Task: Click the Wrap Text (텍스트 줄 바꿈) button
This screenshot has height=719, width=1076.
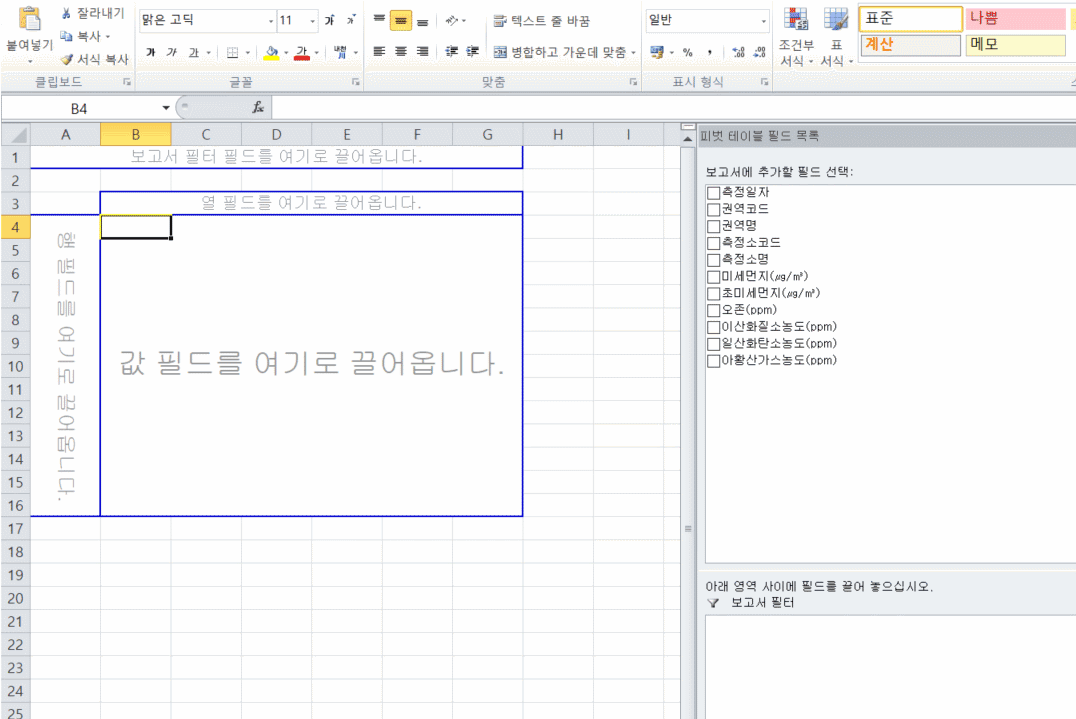Action: [x=541, y=20]
